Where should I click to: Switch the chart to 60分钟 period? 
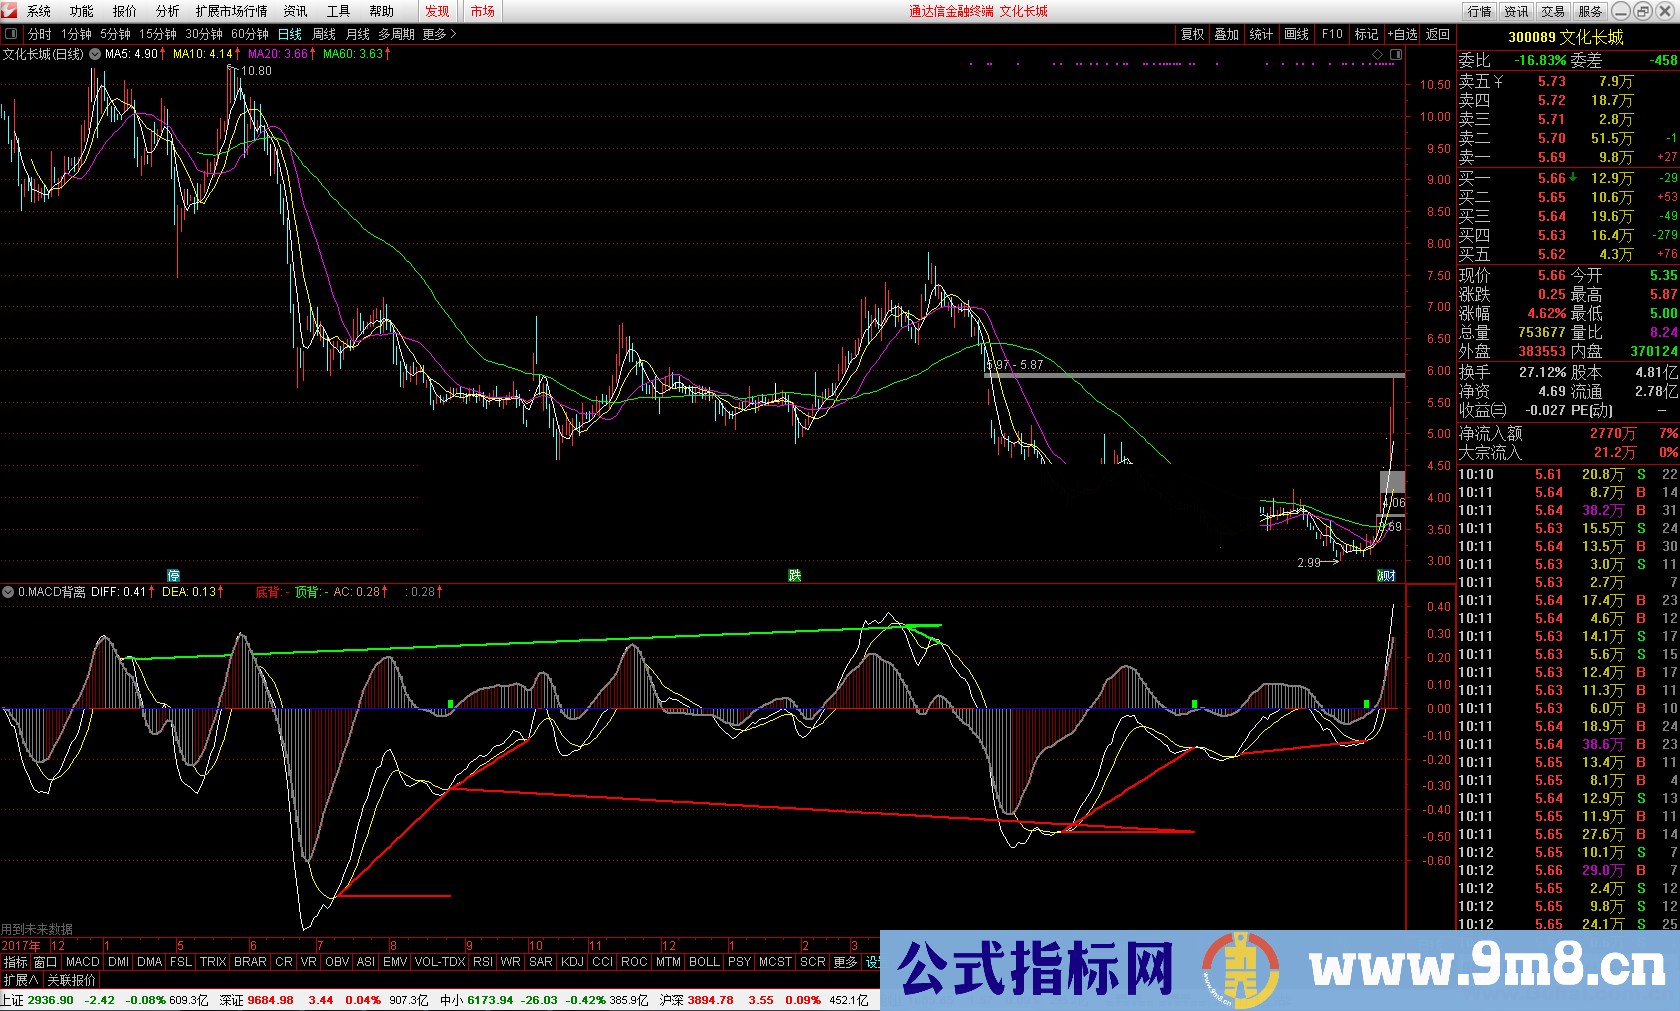coord(250,34)
